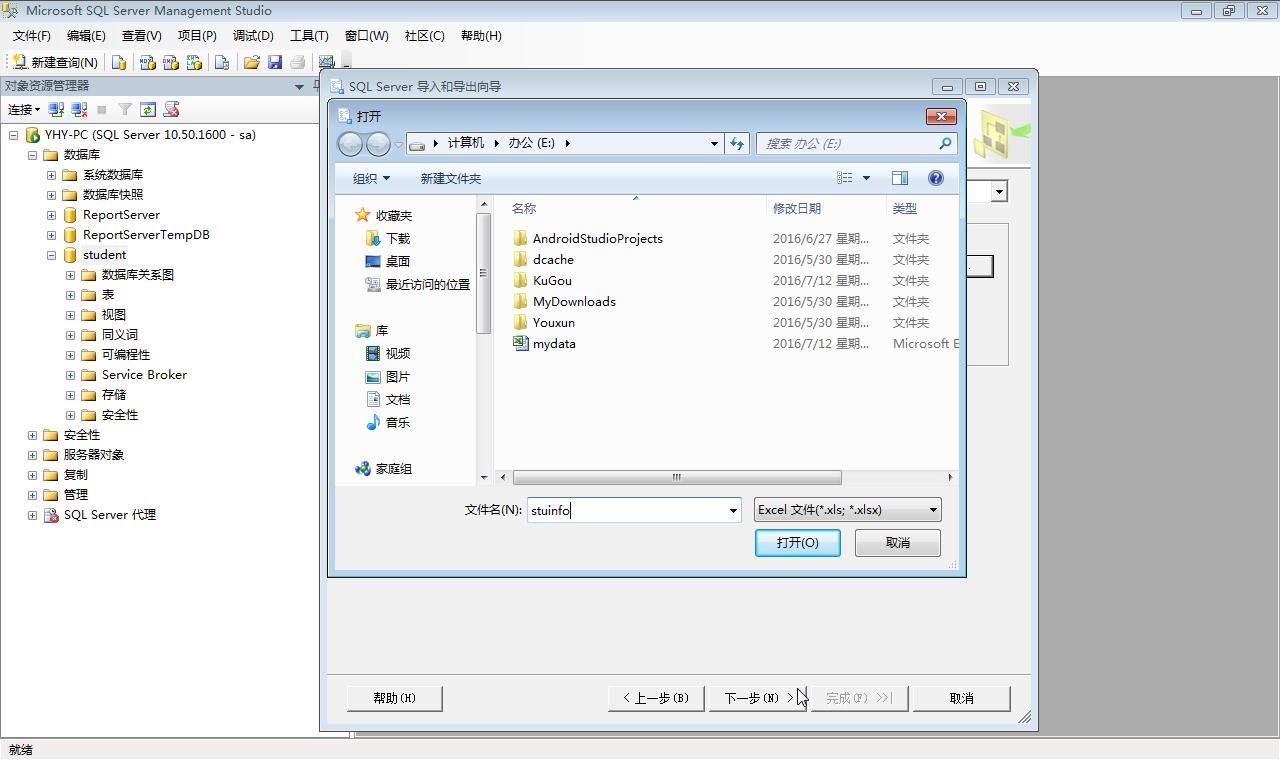
Task: Open the Object Explorer panel options arrow
Action: (x=299, y=86)
